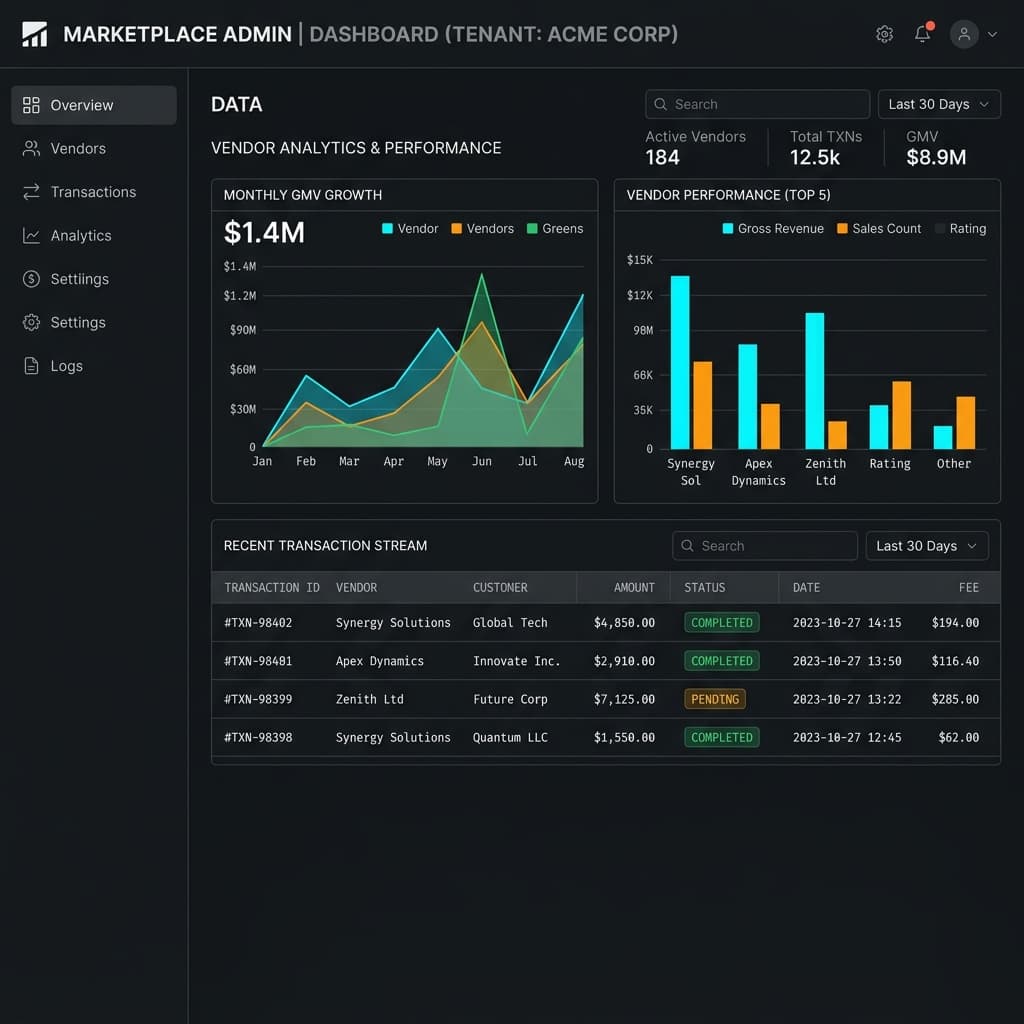Click Apex Dynamics orange sales bar

[x=770, y=426]
